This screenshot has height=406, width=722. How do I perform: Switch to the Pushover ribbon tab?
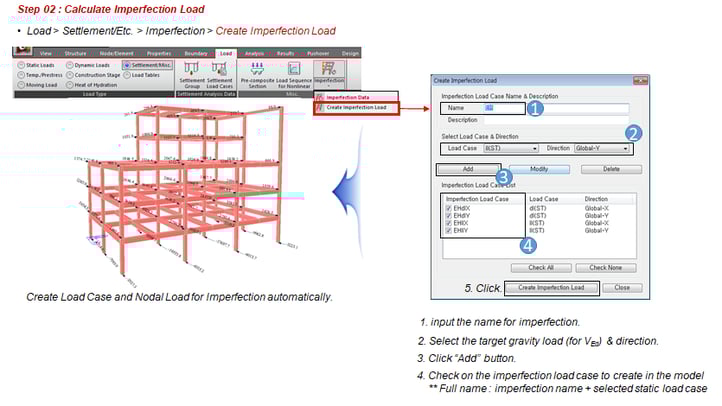click(318, 53)
